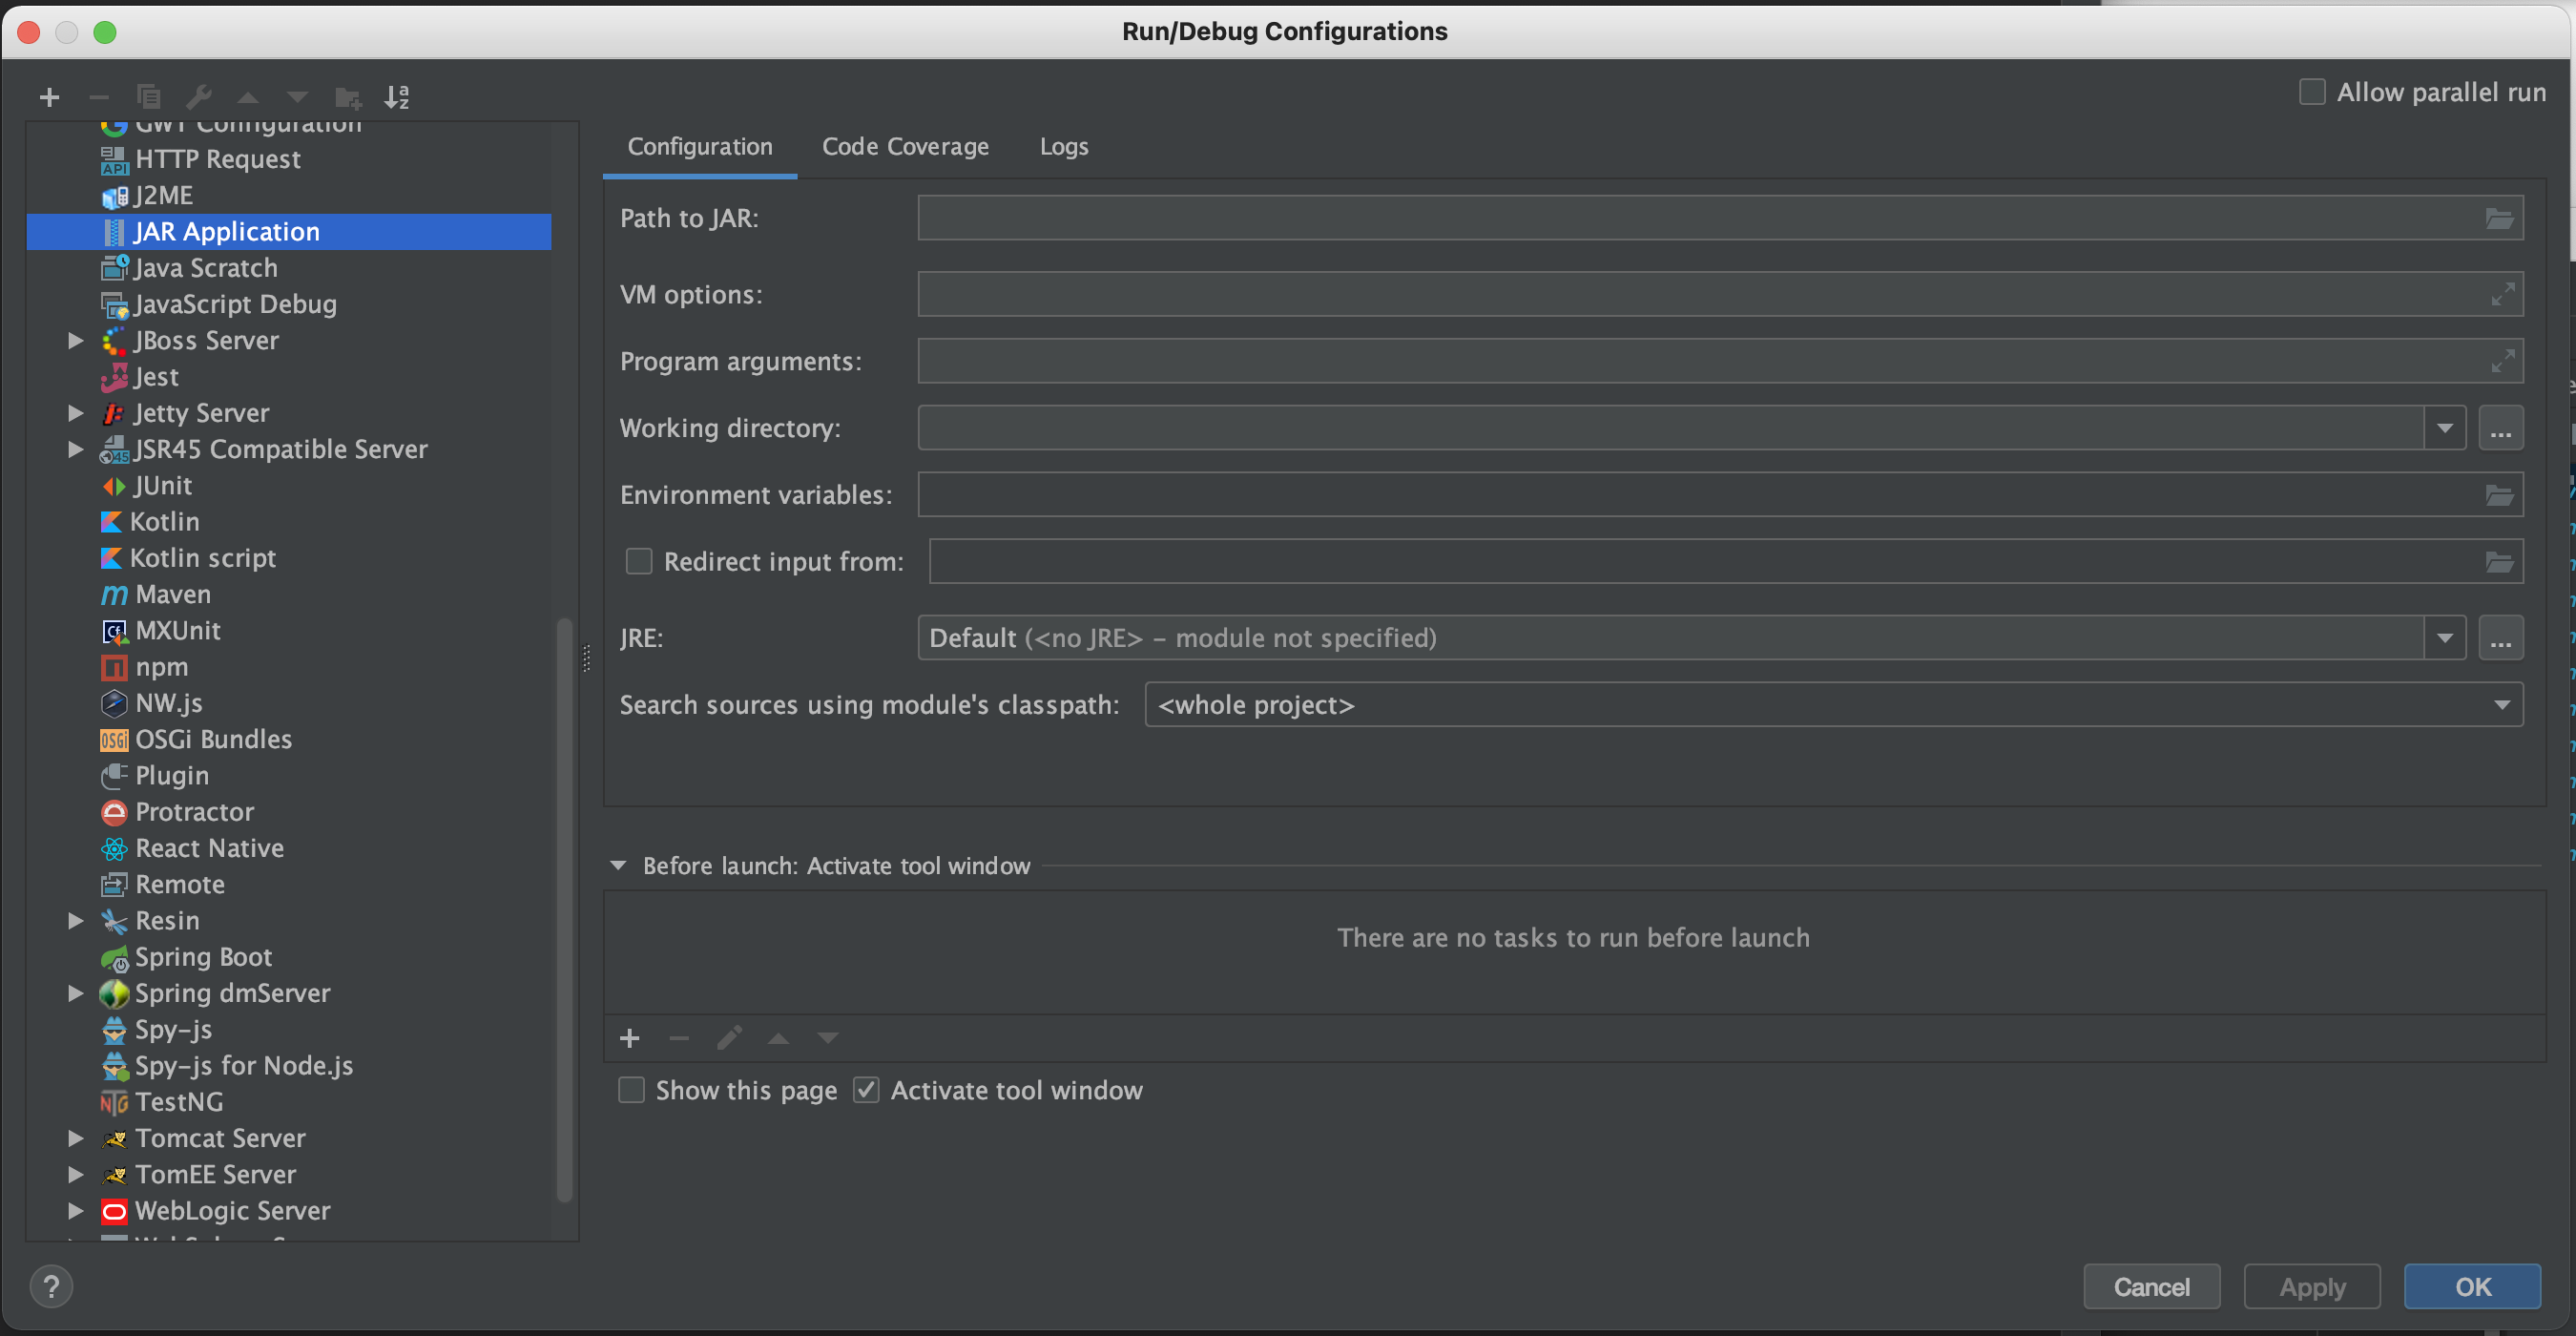The width and height of the screenshot is (2576, 1336).
Task: Switch to the Code Coverage tab
Action: click(x=905, y=147)
